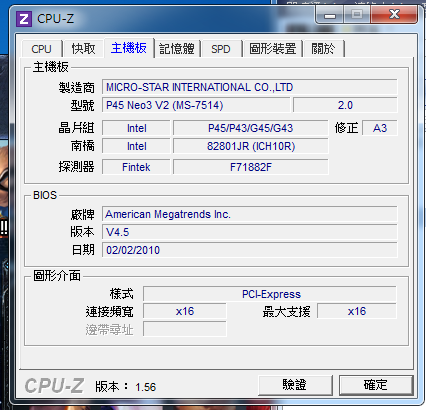
Task: Click the manufacturer field MICRO-STAR INTERNATIONAL
Action: 249,87
